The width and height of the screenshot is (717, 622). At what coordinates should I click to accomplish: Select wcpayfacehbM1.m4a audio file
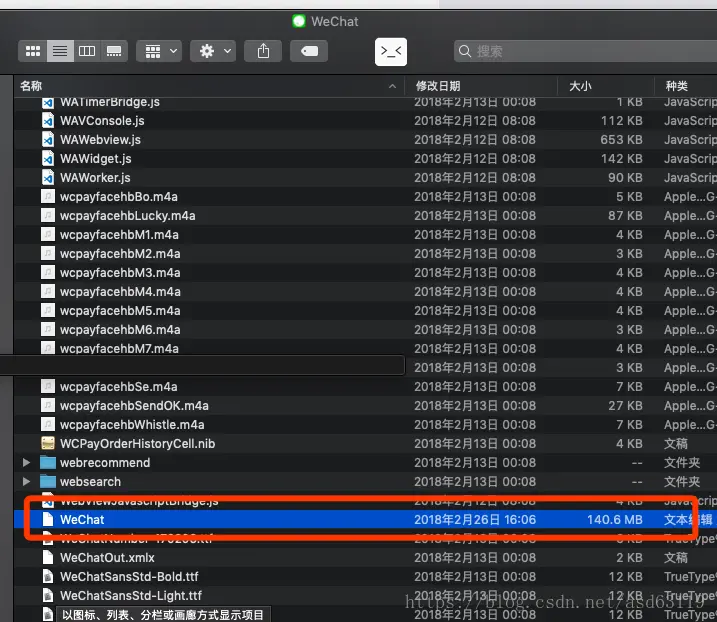coord(119,235)
